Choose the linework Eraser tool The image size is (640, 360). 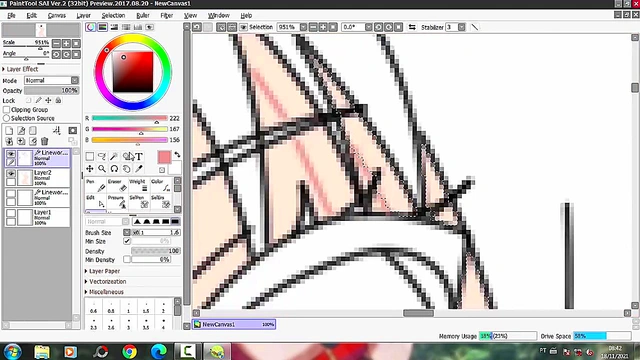pyautogui.click(x=118, y=185)
